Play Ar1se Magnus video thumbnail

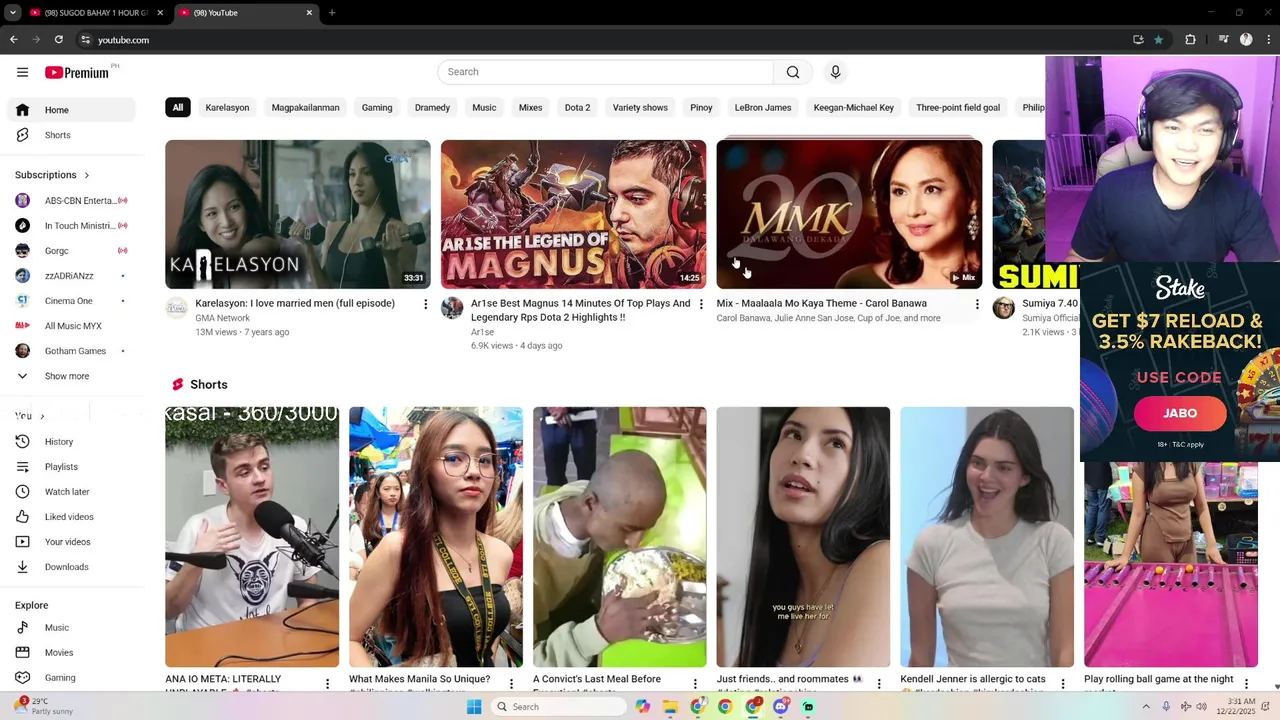pyautogui.click(x=573, y=214)
